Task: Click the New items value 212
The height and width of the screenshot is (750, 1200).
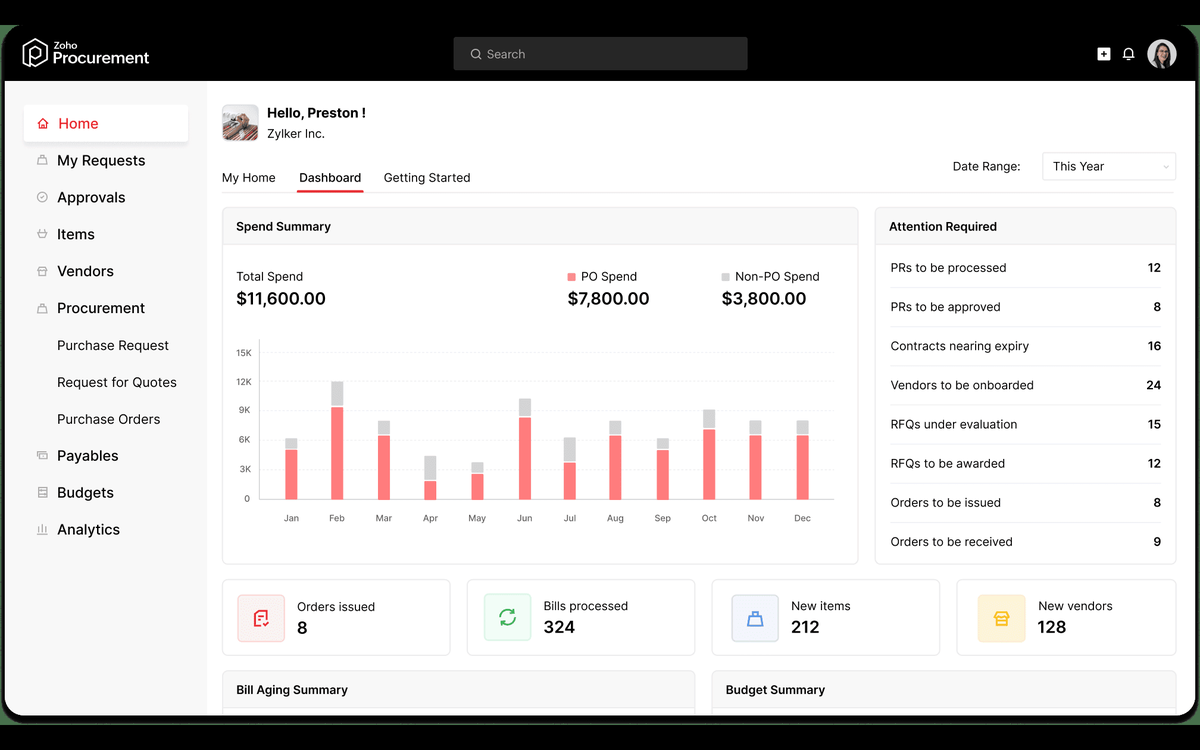Action: [805, 627]
